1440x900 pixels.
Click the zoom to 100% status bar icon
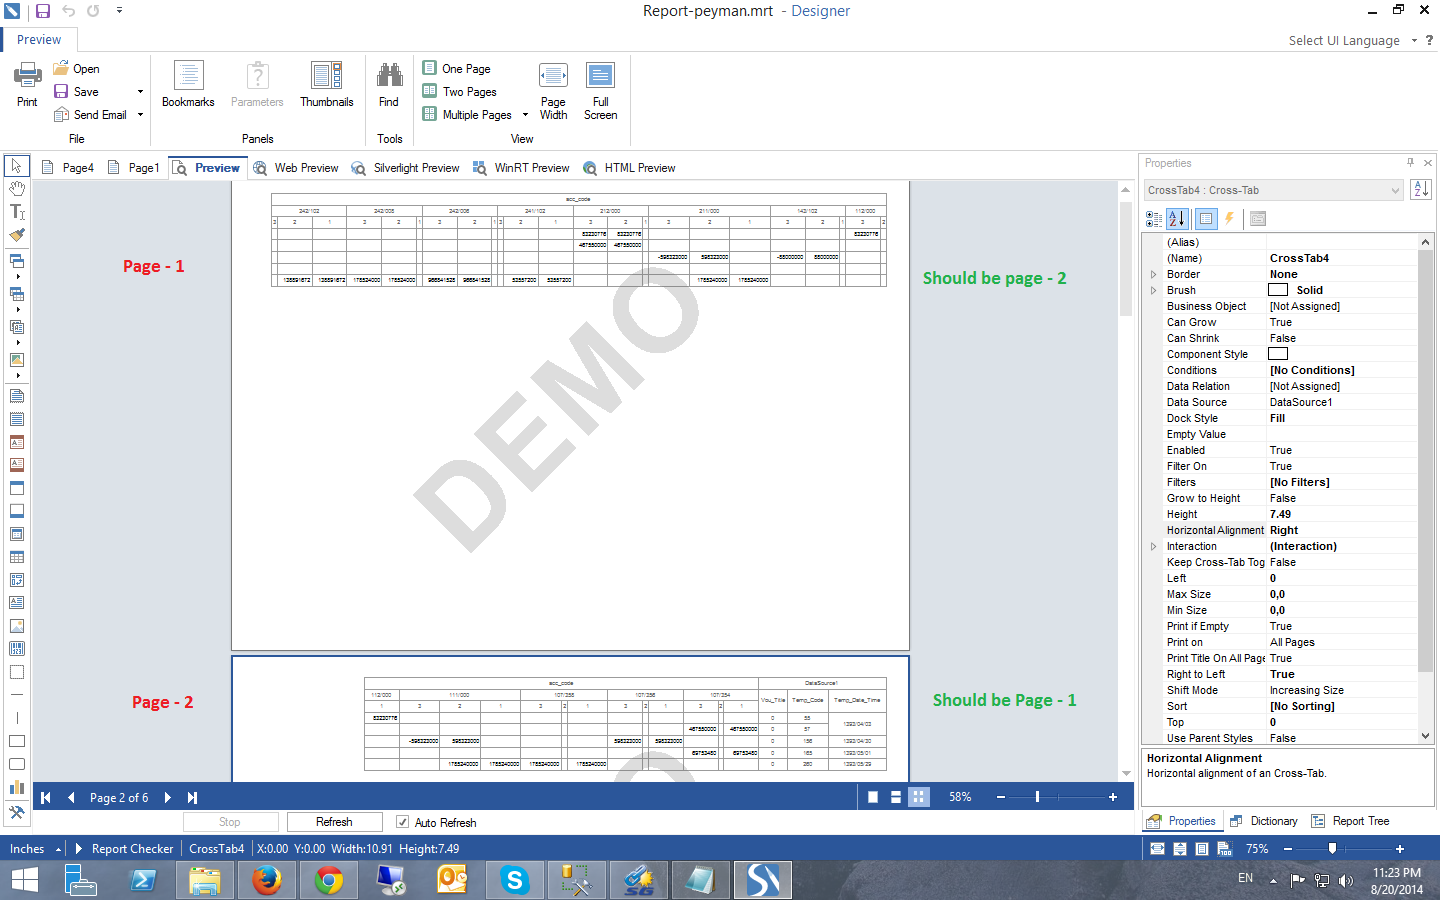point(1224,848)
